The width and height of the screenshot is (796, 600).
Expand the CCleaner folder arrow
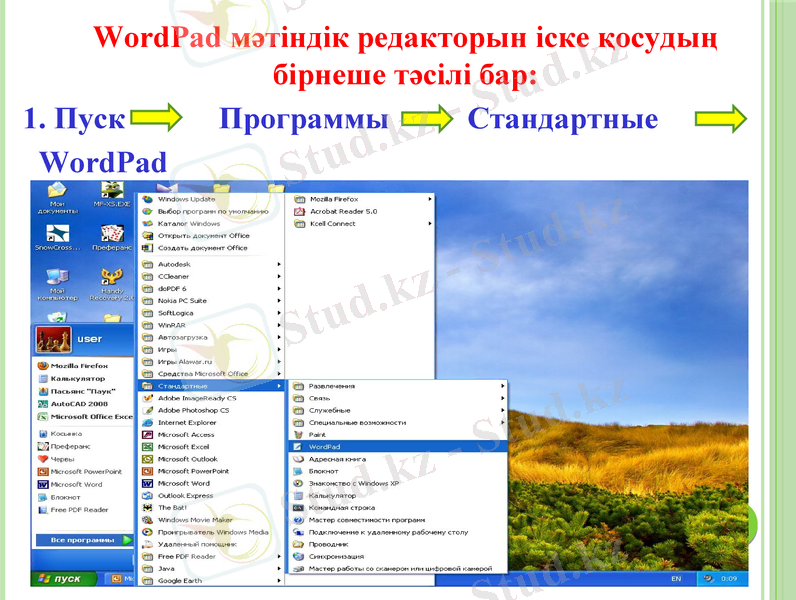(x=279, y=276)
